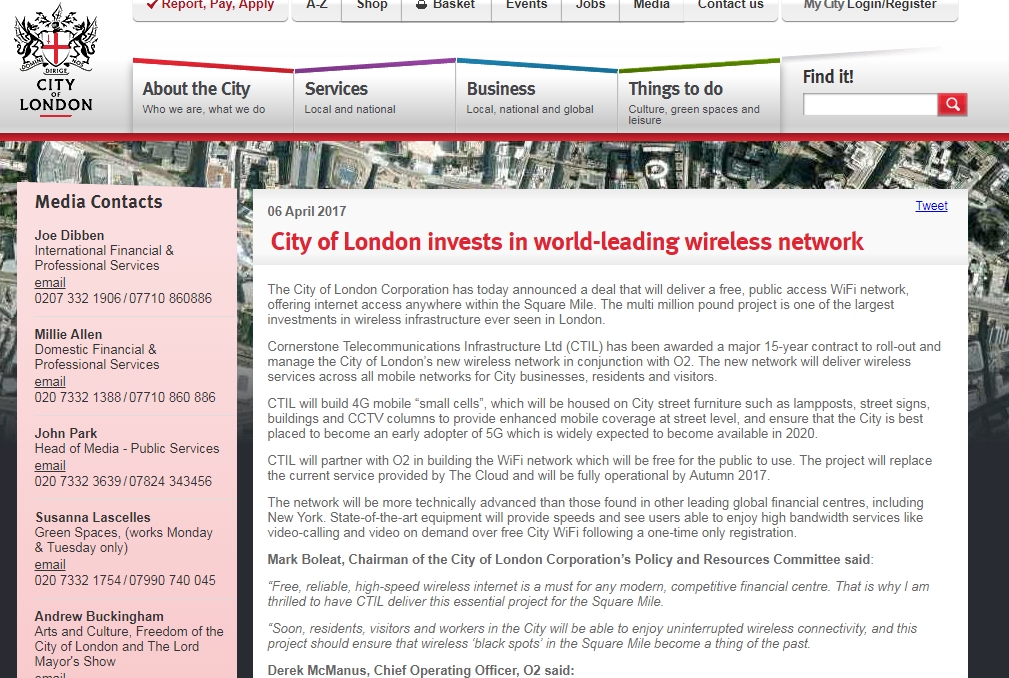Click the Tweet link
The height and width of the screenshot is (678, 1009).
pyautogui.click(x=931, y=206)
